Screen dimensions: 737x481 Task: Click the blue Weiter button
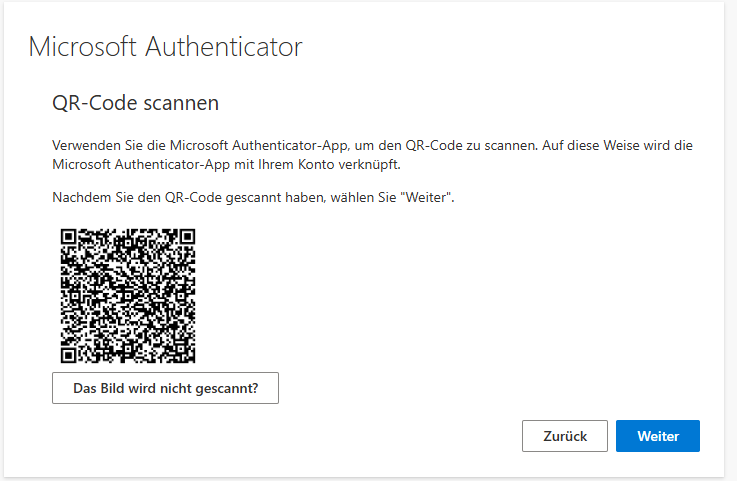[x=658, y=436]
